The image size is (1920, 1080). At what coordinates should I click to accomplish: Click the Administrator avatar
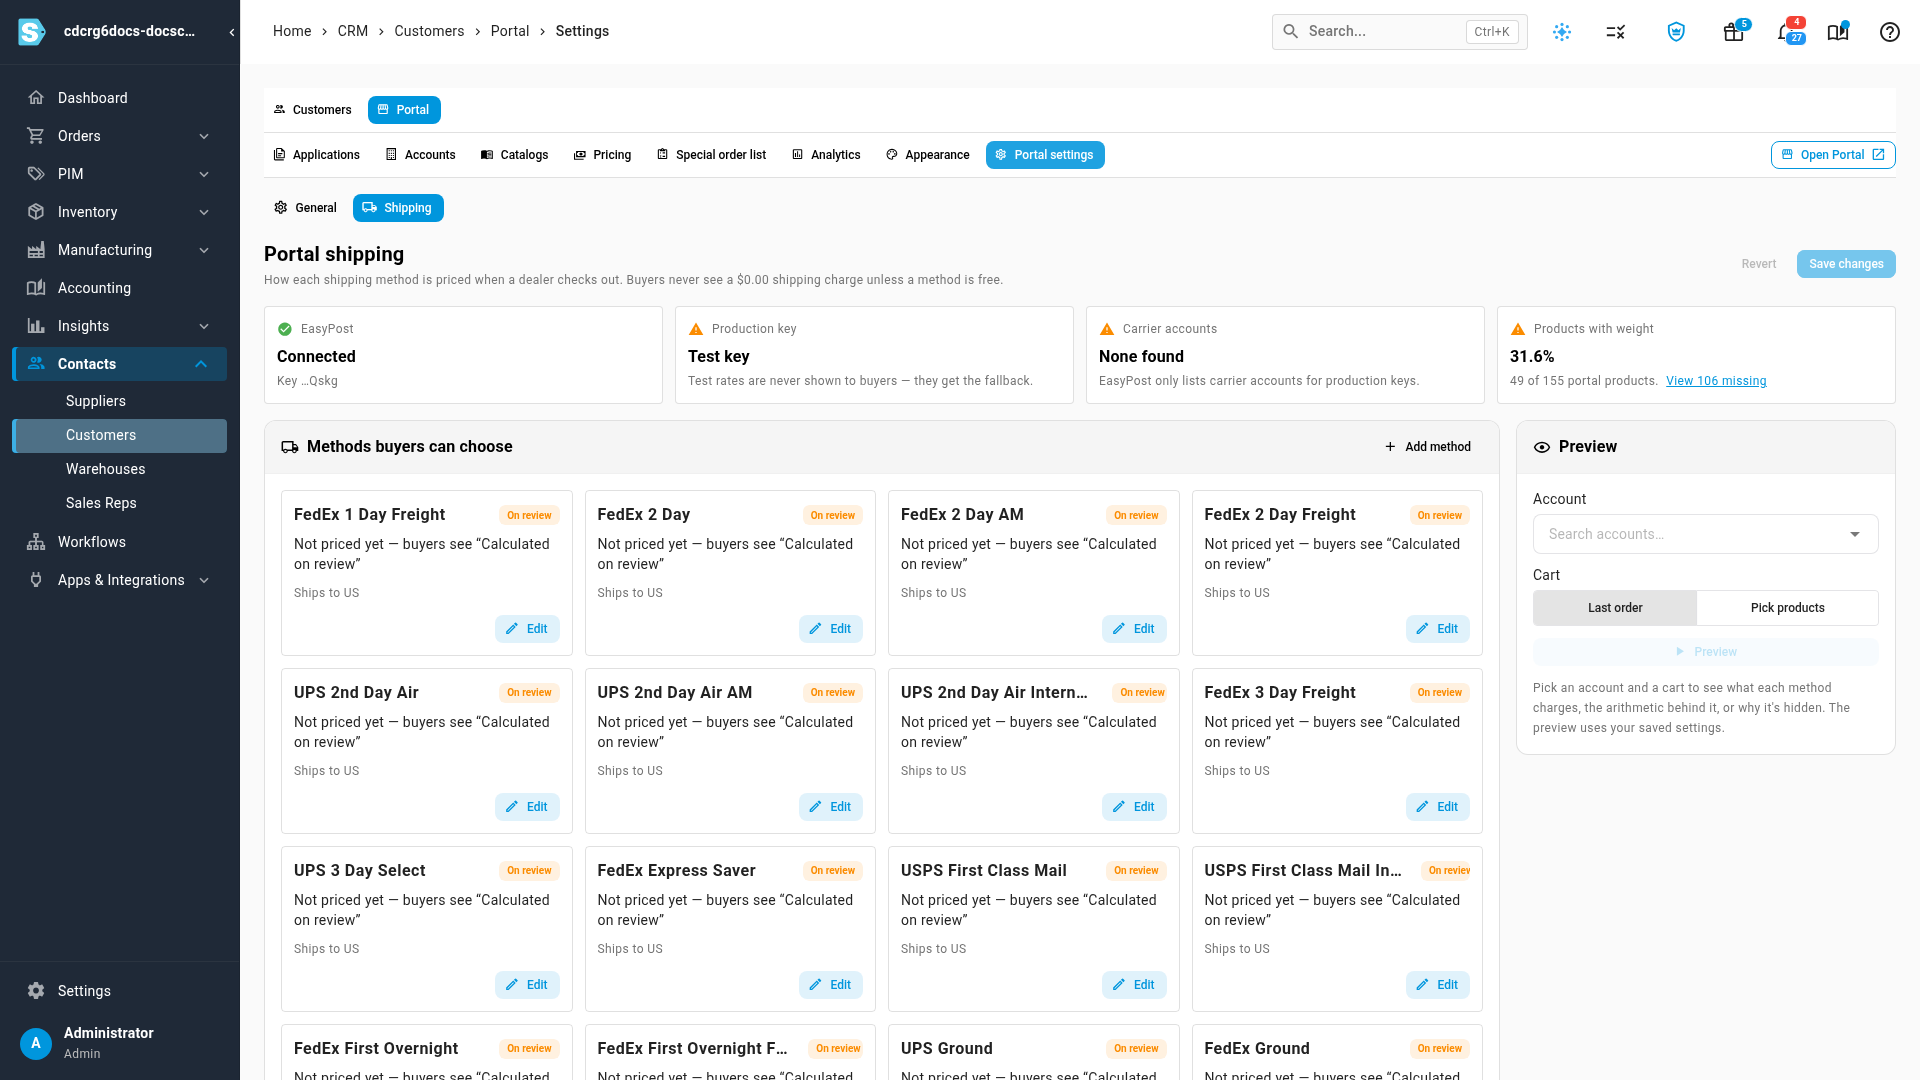pos(36,1043)
